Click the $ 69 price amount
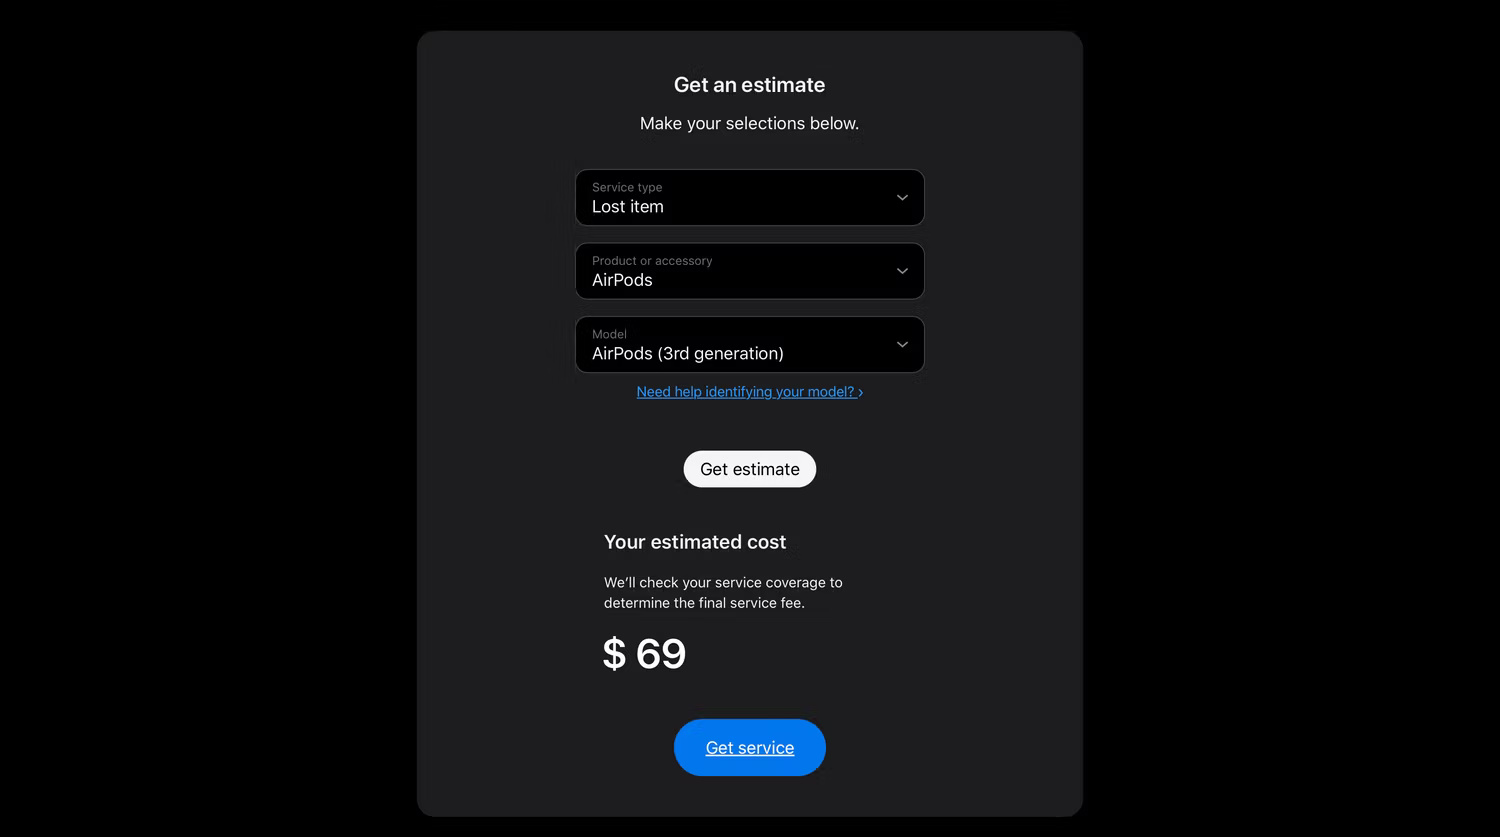Image resolution: width=1500 pixels, height=837 pixels. click(x=645, y=654)
